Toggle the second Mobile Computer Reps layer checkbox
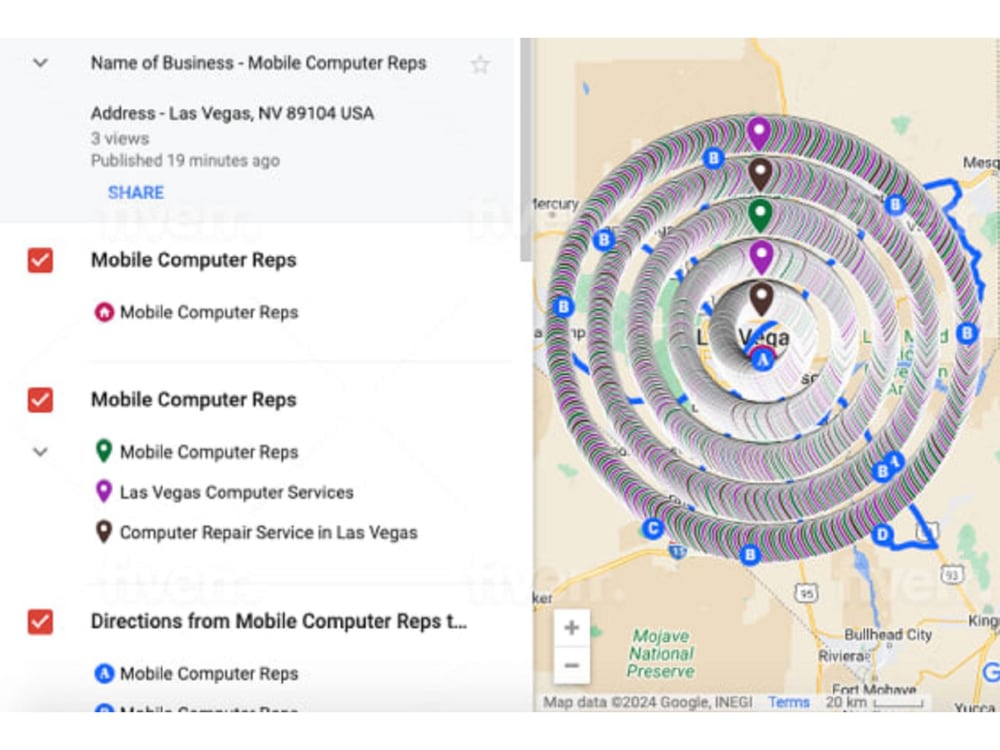 click(x=40, y=400)
